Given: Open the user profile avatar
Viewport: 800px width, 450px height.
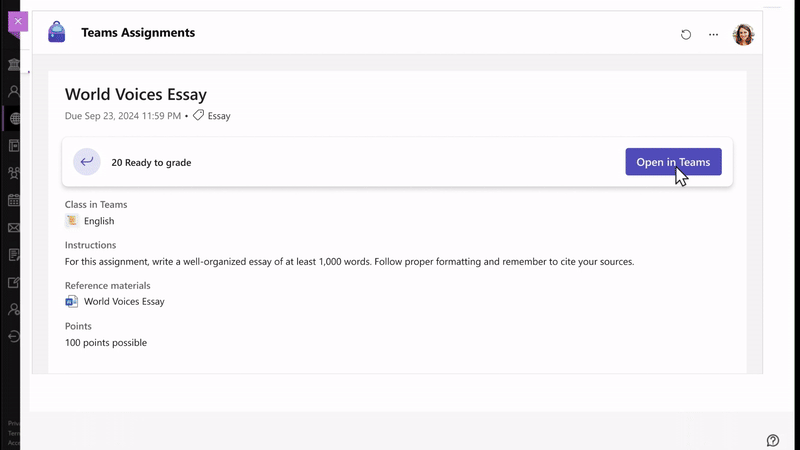Looking at the screenshot, I should (x=743, y=35).
